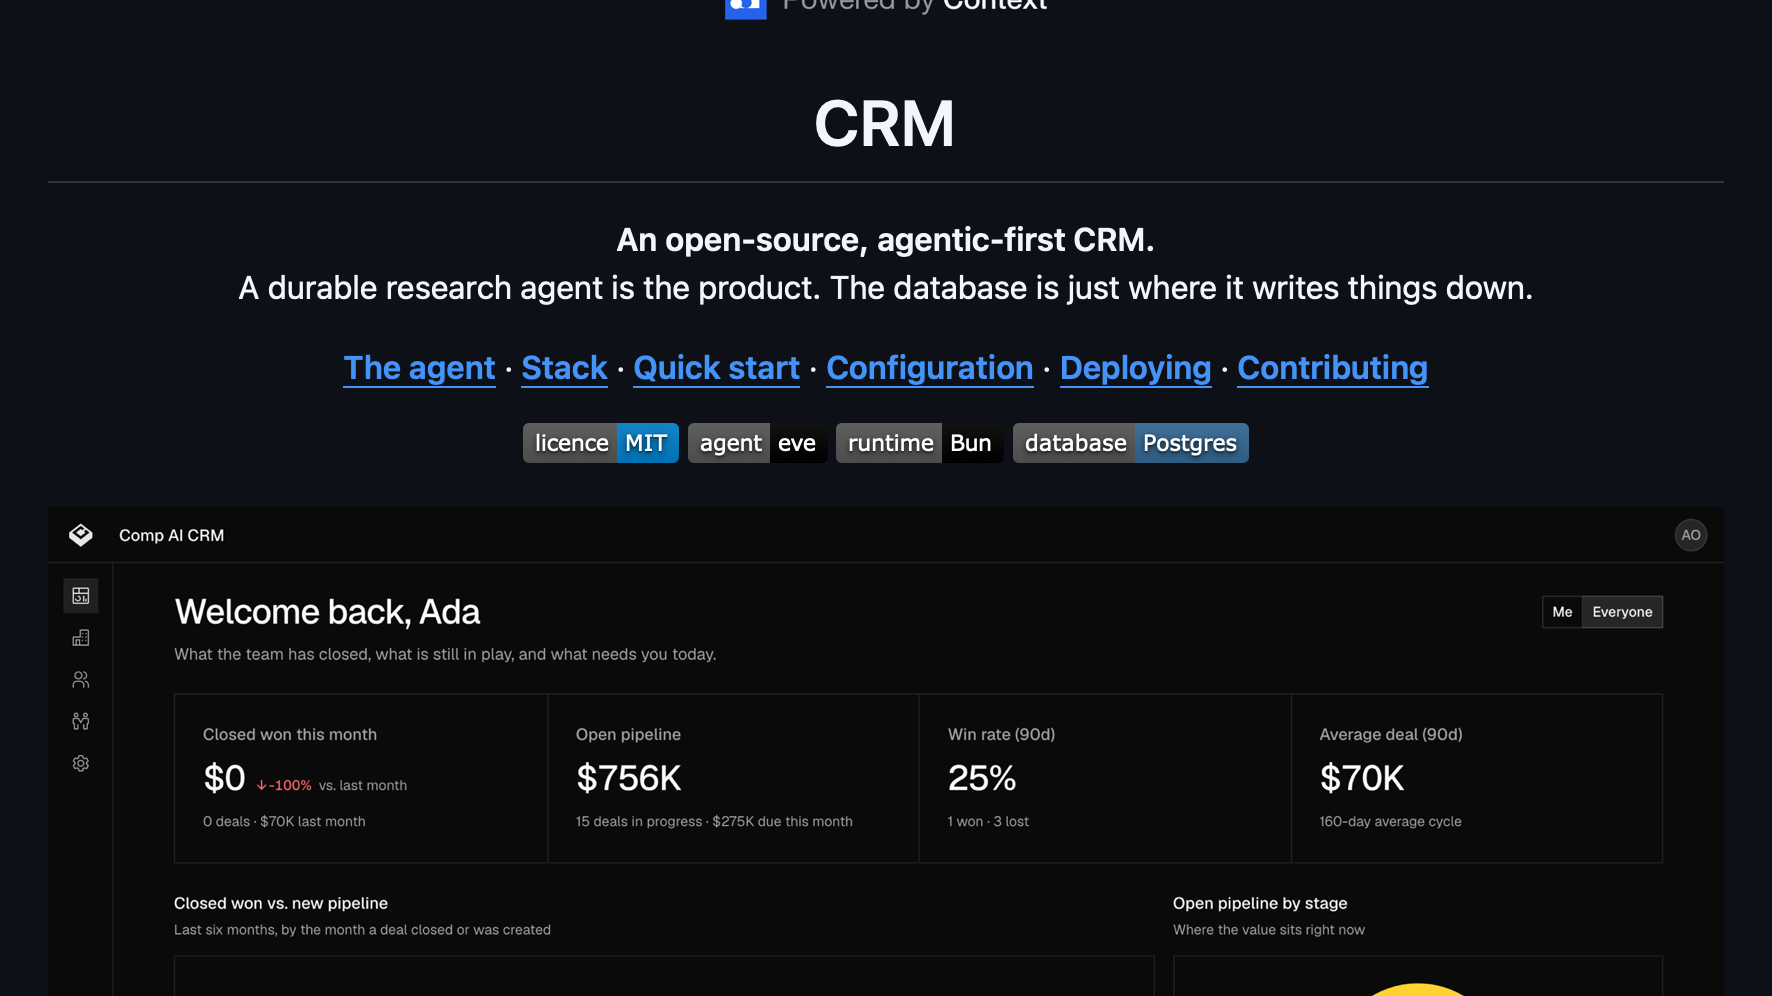The height and width of the screenshot is (996, 1772).
Task: Click '15 deals in progress · $275K due this month'
Action: 714,821
